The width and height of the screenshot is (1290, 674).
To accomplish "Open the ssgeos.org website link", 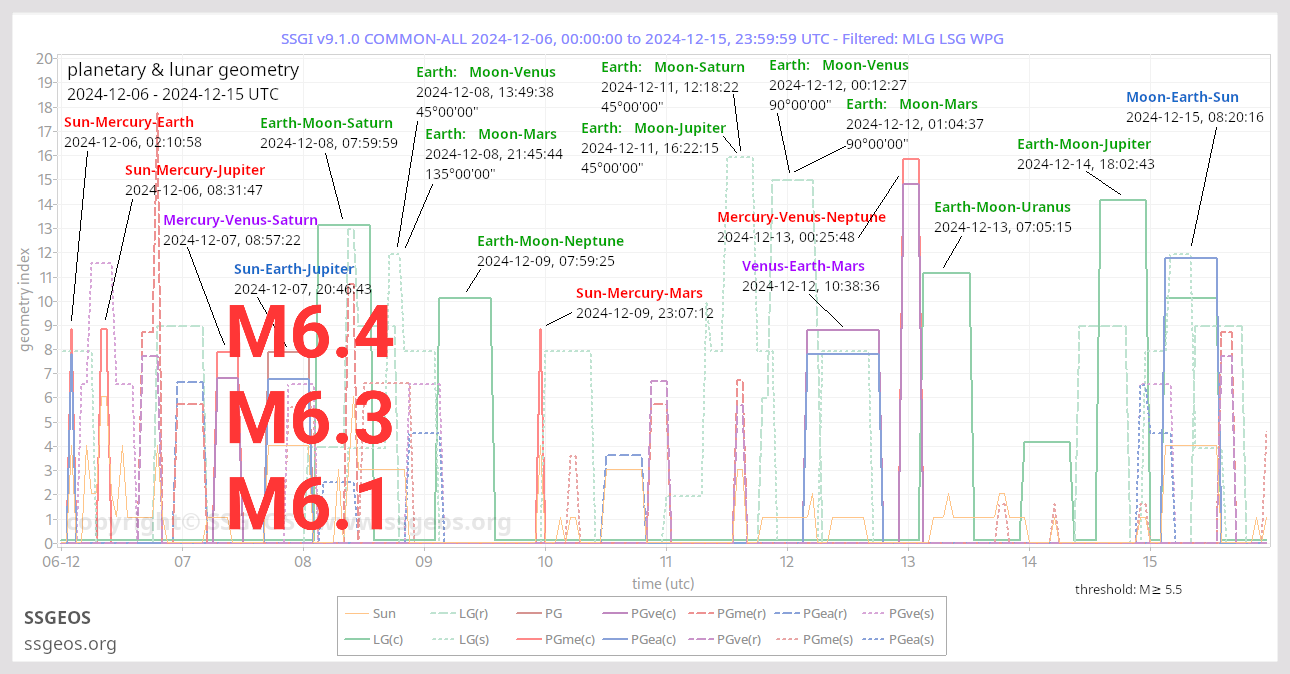I will pos(70,644).
